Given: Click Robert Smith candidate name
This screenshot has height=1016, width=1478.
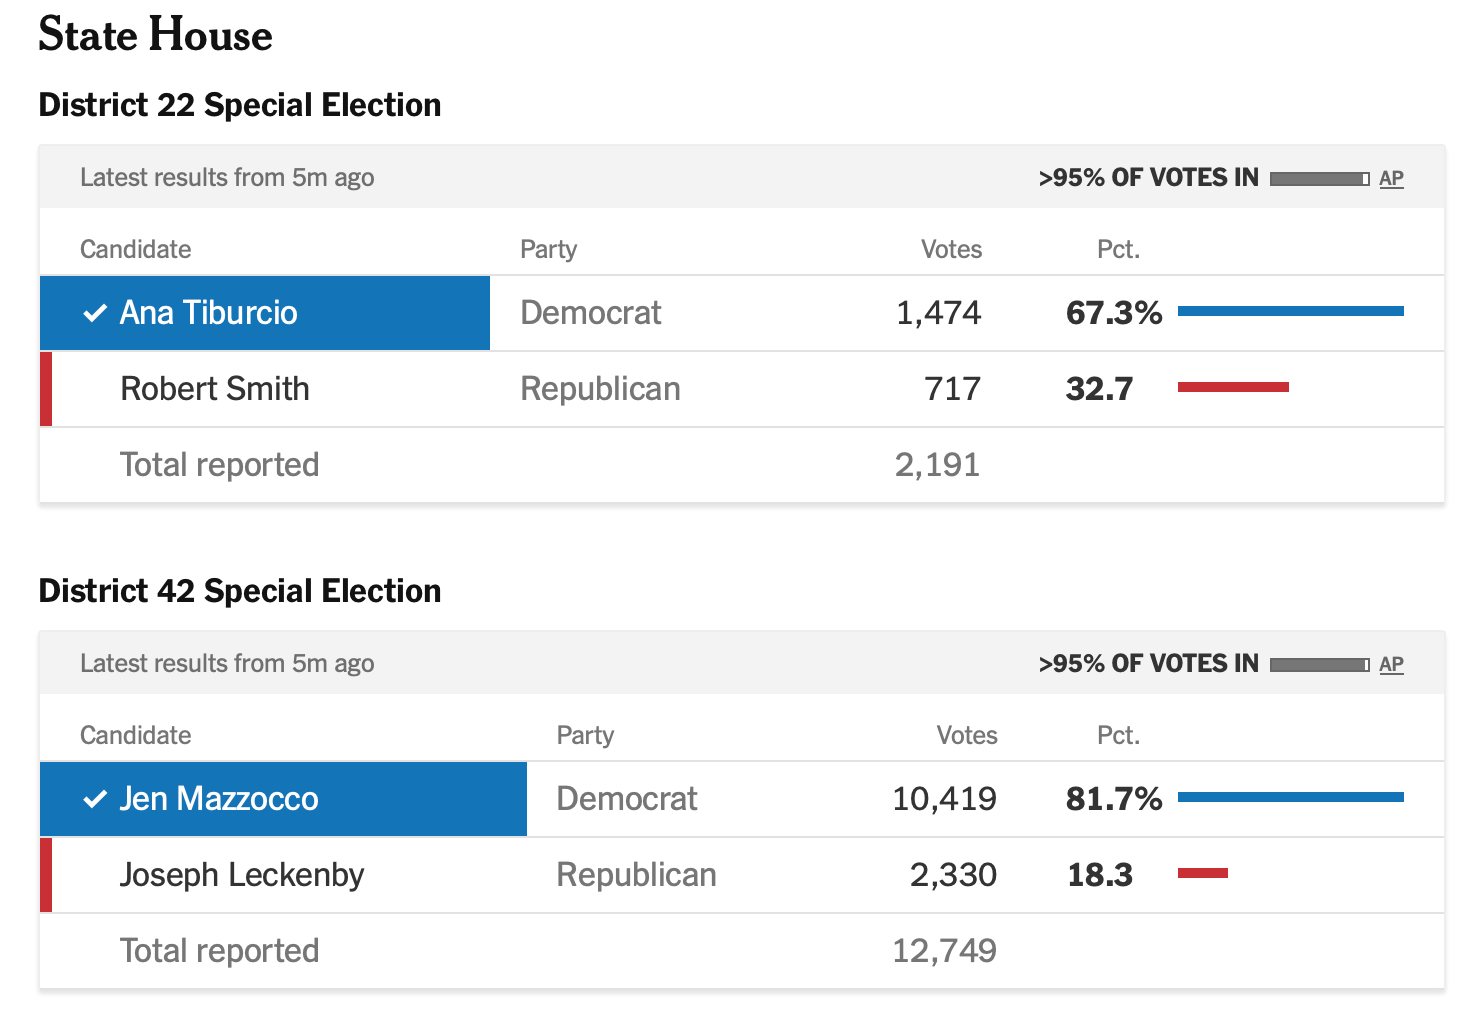Looking at the screenshot, I should pyautogui.click(x=215, y=389).
